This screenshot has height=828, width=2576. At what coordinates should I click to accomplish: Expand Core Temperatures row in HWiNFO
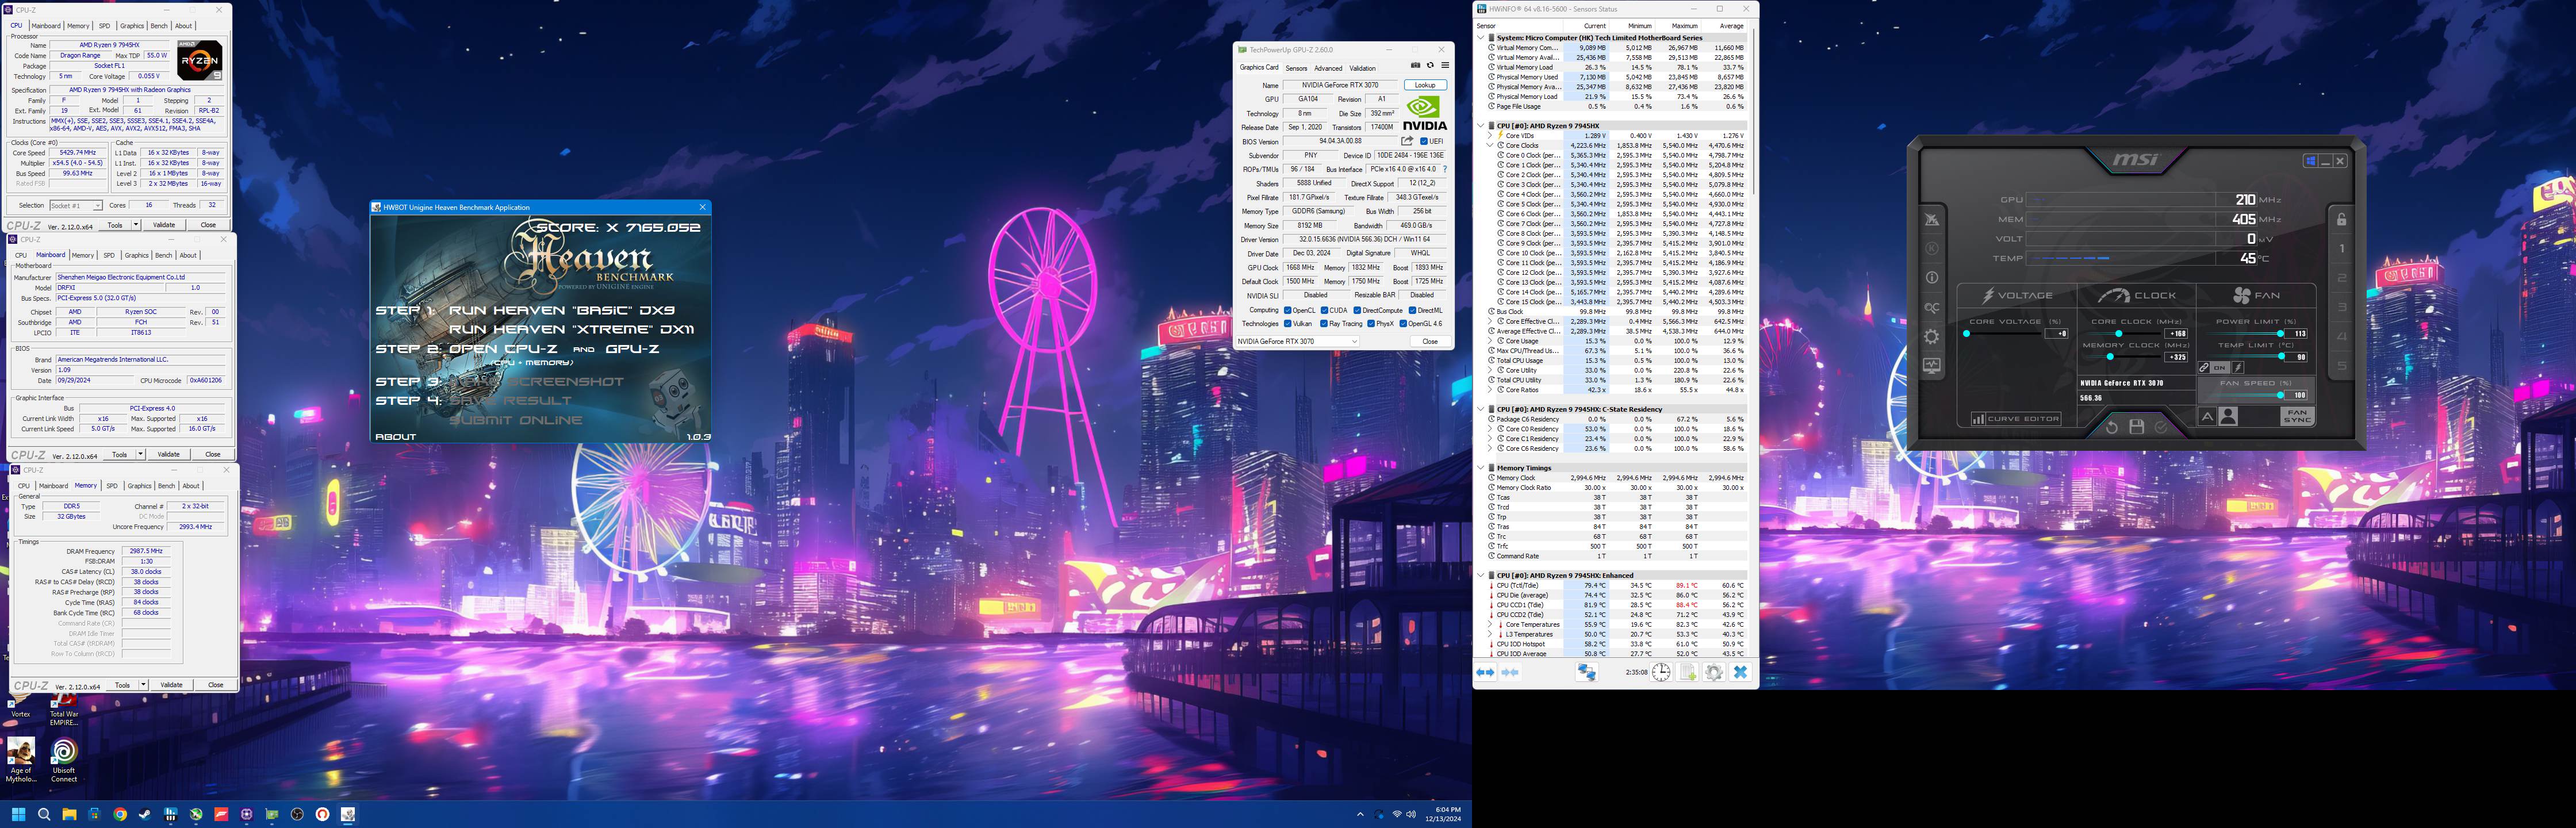tap(1490, 624)
